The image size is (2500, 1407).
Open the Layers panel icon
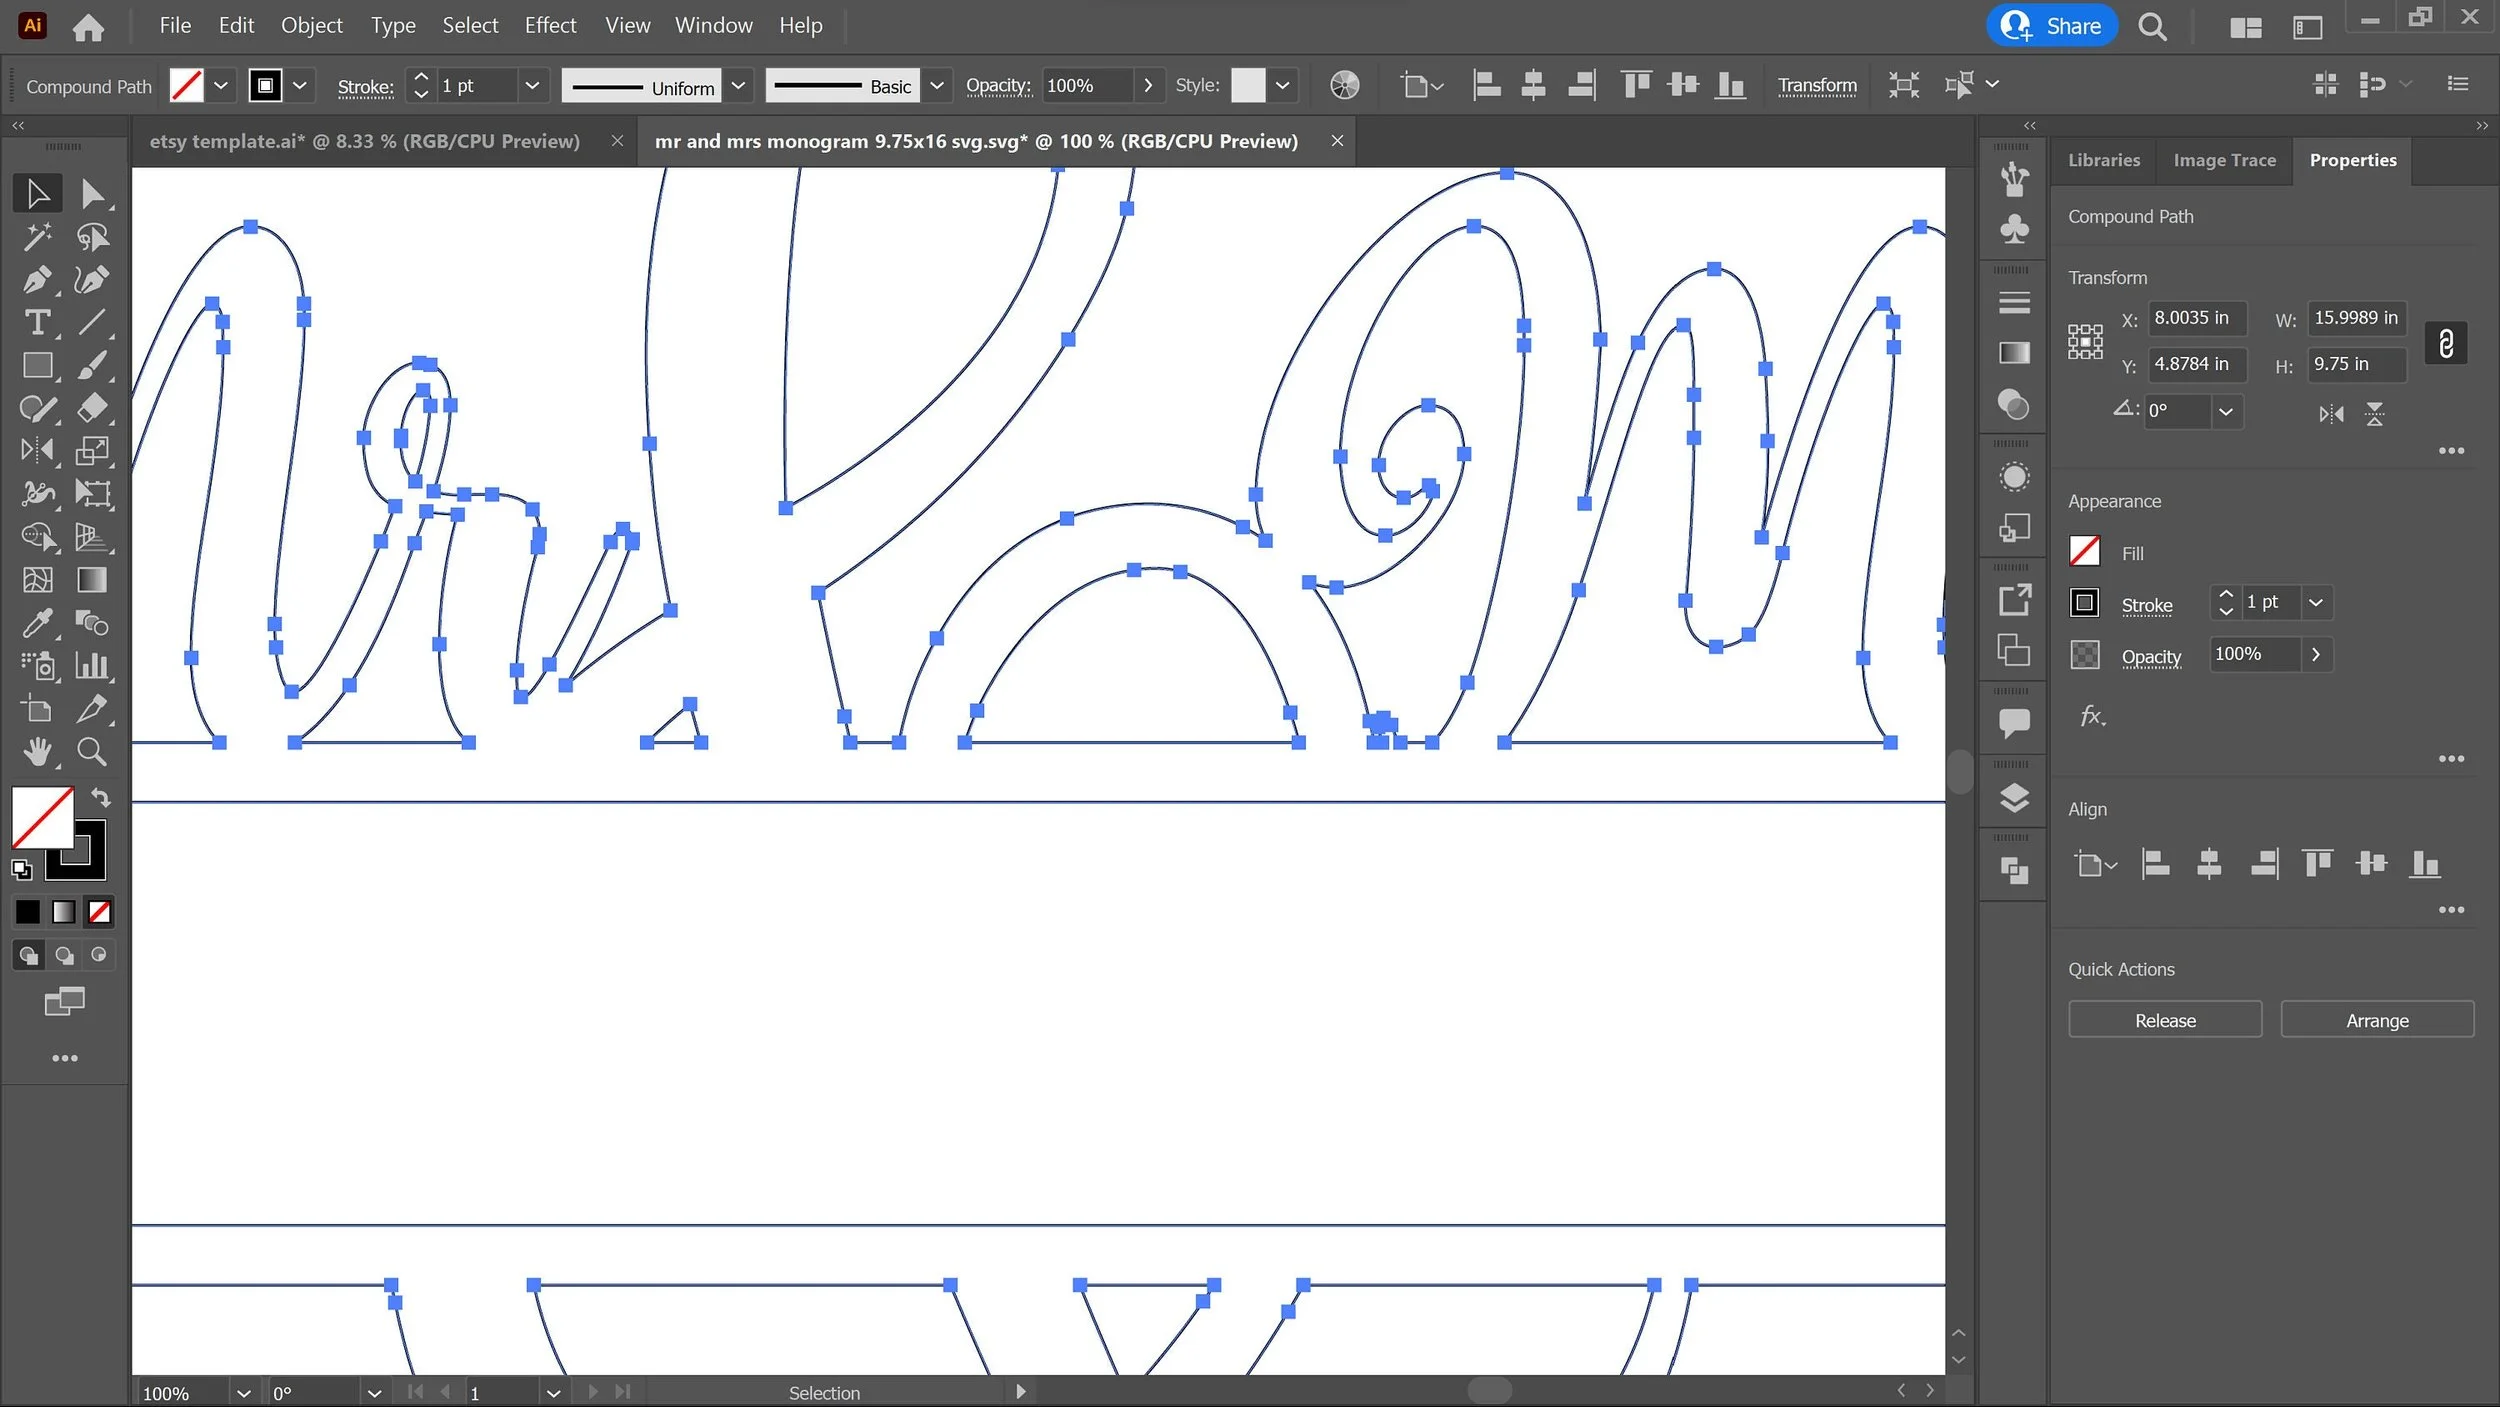coord(2014,797)
